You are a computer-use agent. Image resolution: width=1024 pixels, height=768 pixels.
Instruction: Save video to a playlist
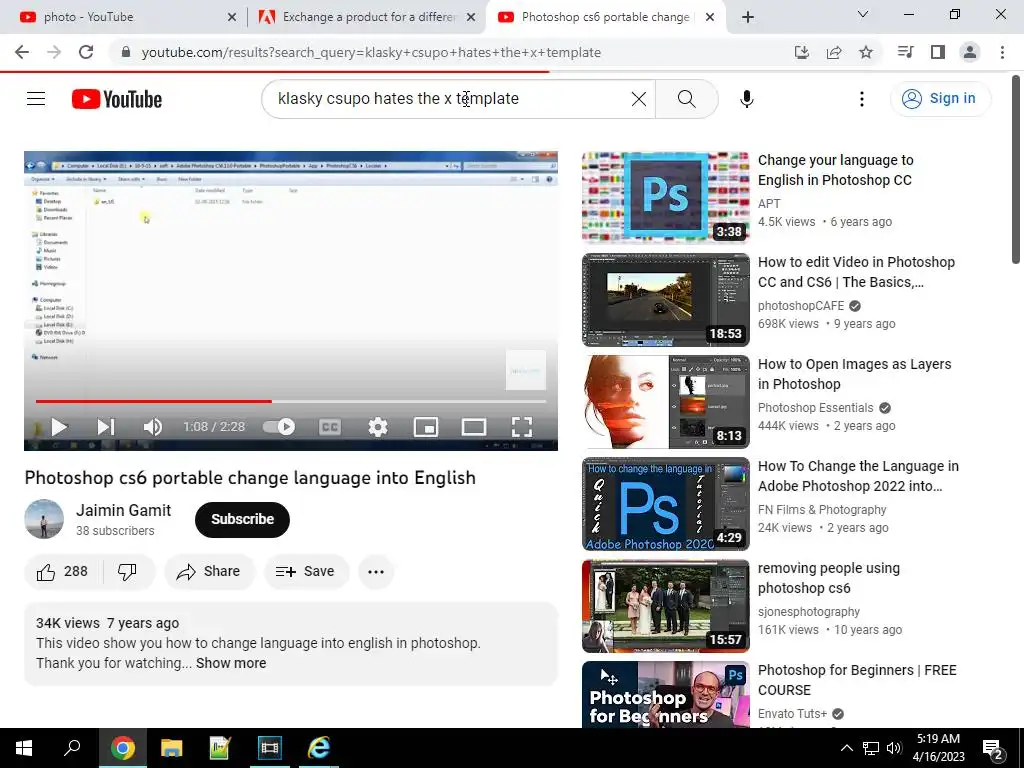click(x=306, y=571)
